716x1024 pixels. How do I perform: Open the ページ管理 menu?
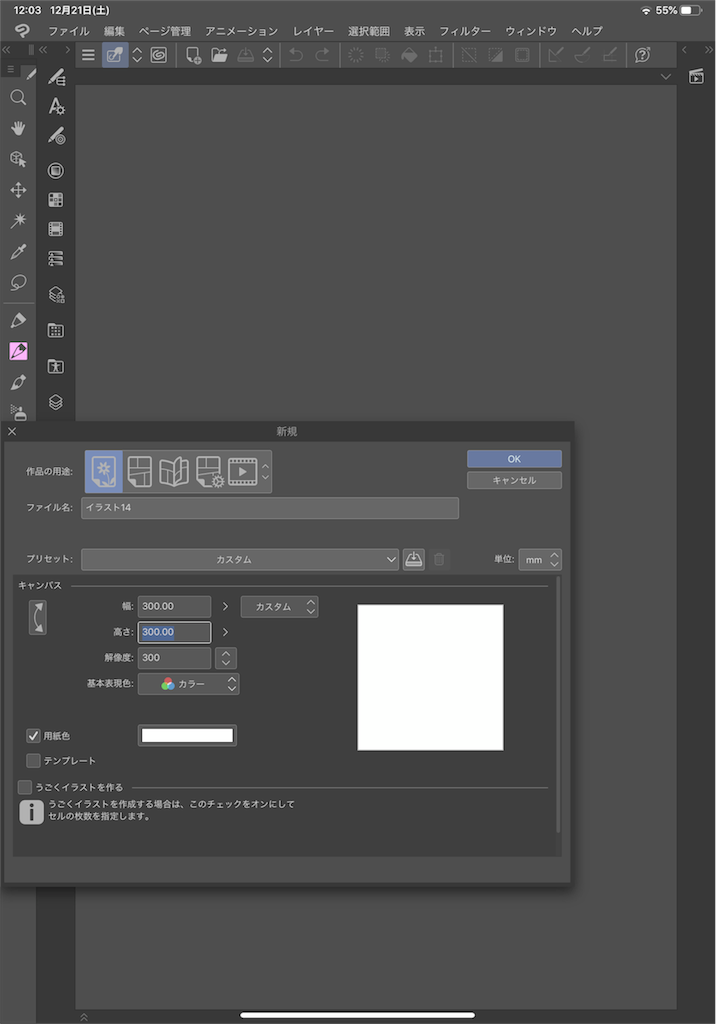(x=165, y=31)
